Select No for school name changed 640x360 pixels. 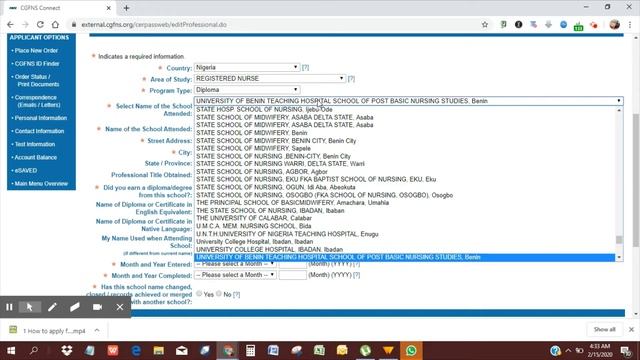pos(219,293)
